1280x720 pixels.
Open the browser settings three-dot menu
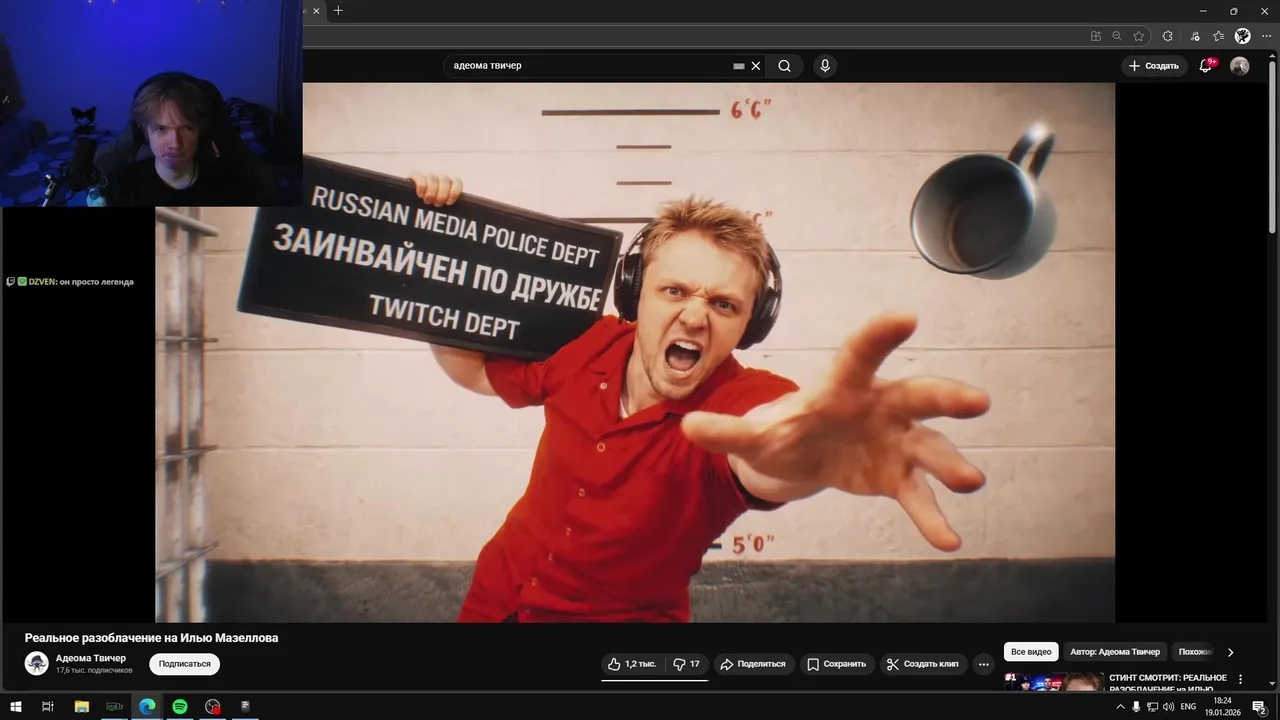(1265, 36)
